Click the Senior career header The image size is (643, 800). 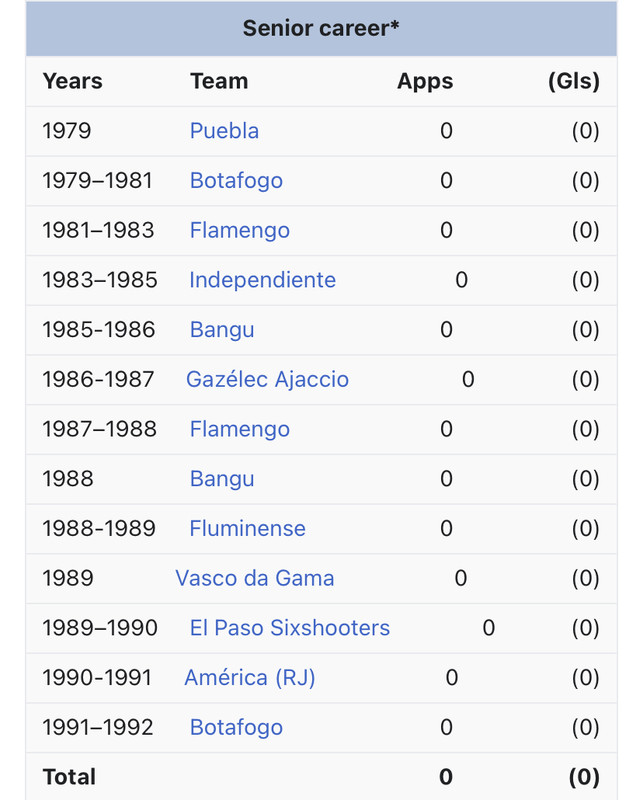(321, 29)
